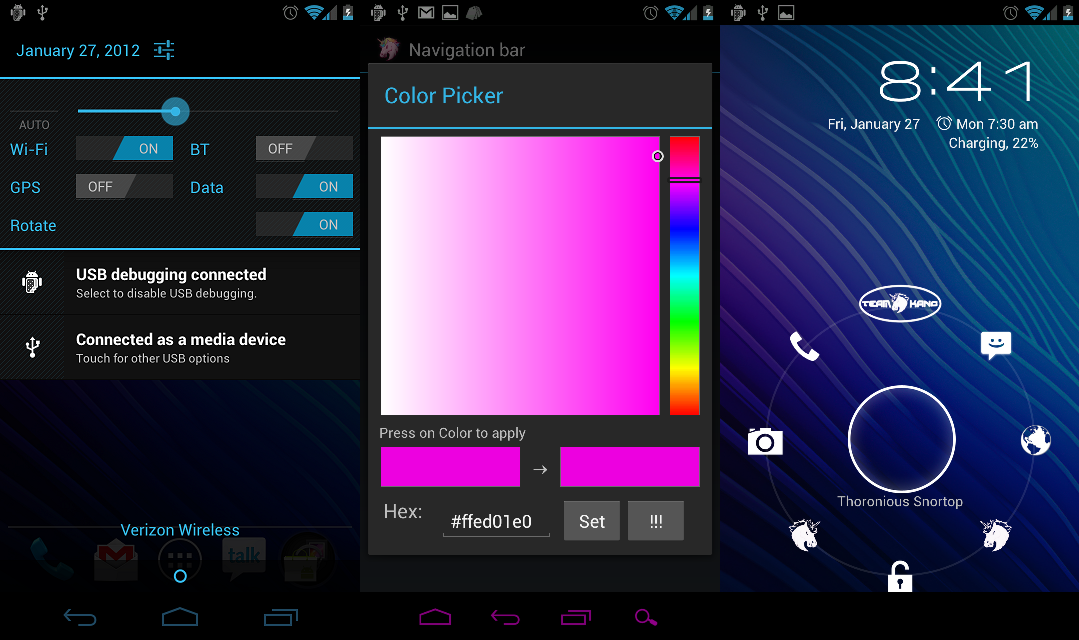Tap the Camera lockscreen target

click(765, 441)
